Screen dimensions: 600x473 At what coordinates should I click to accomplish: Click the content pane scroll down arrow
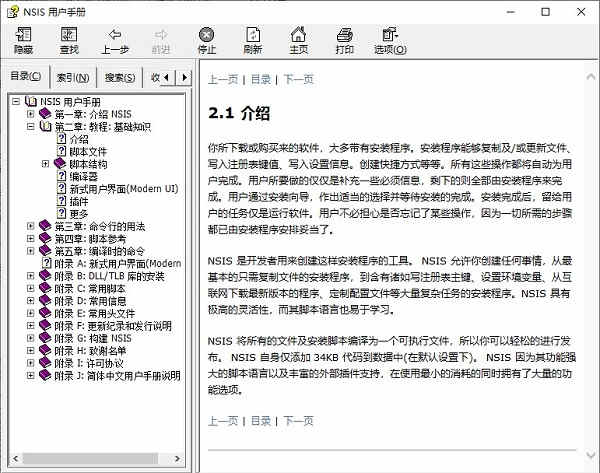(590, 455)
